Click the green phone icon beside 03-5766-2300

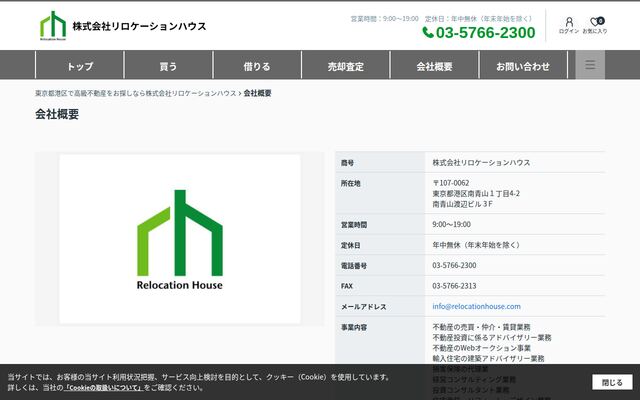click(x=428, y=32)
